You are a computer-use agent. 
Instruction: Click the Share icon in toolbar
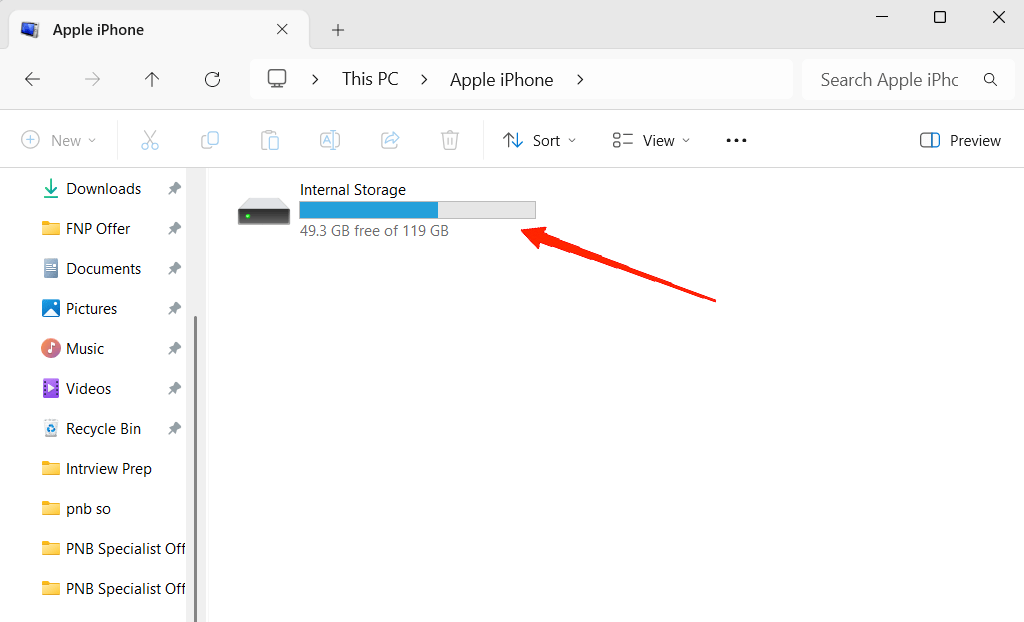pyautogui.click(x=390, y=140)
